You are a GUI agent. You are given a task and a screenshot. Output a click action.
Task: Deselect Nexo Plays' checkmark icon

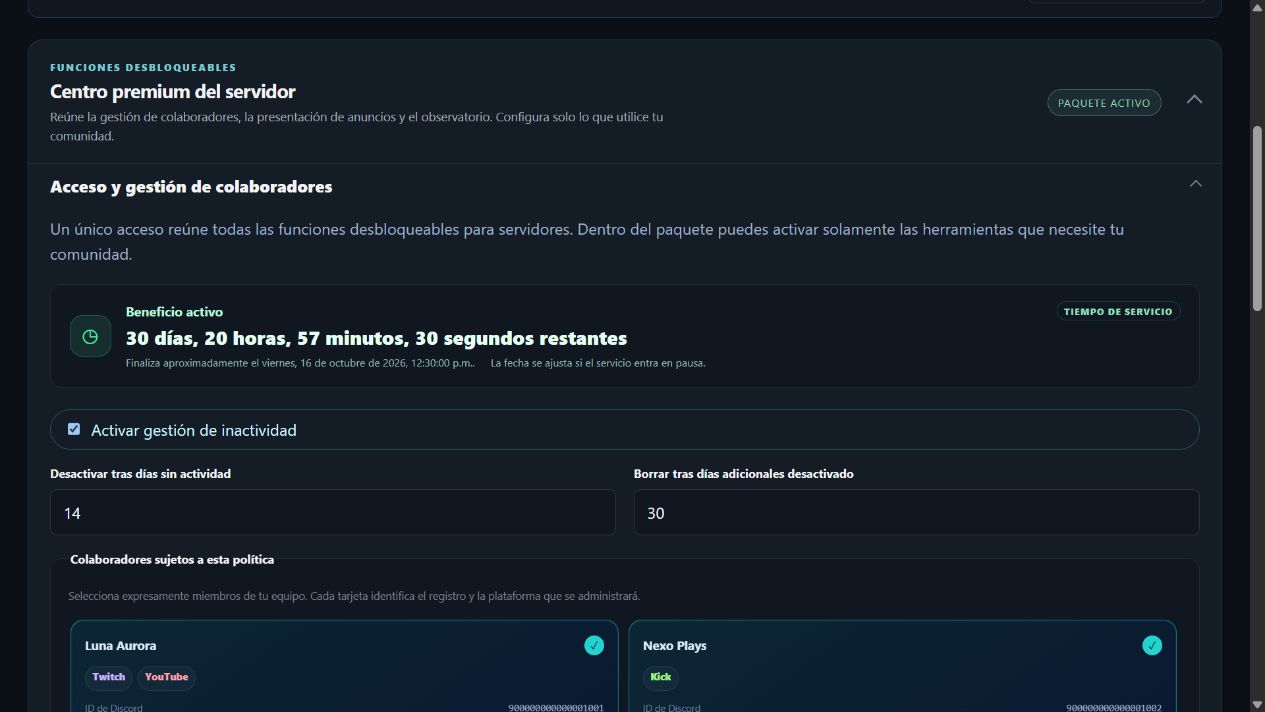[1152, 646]
